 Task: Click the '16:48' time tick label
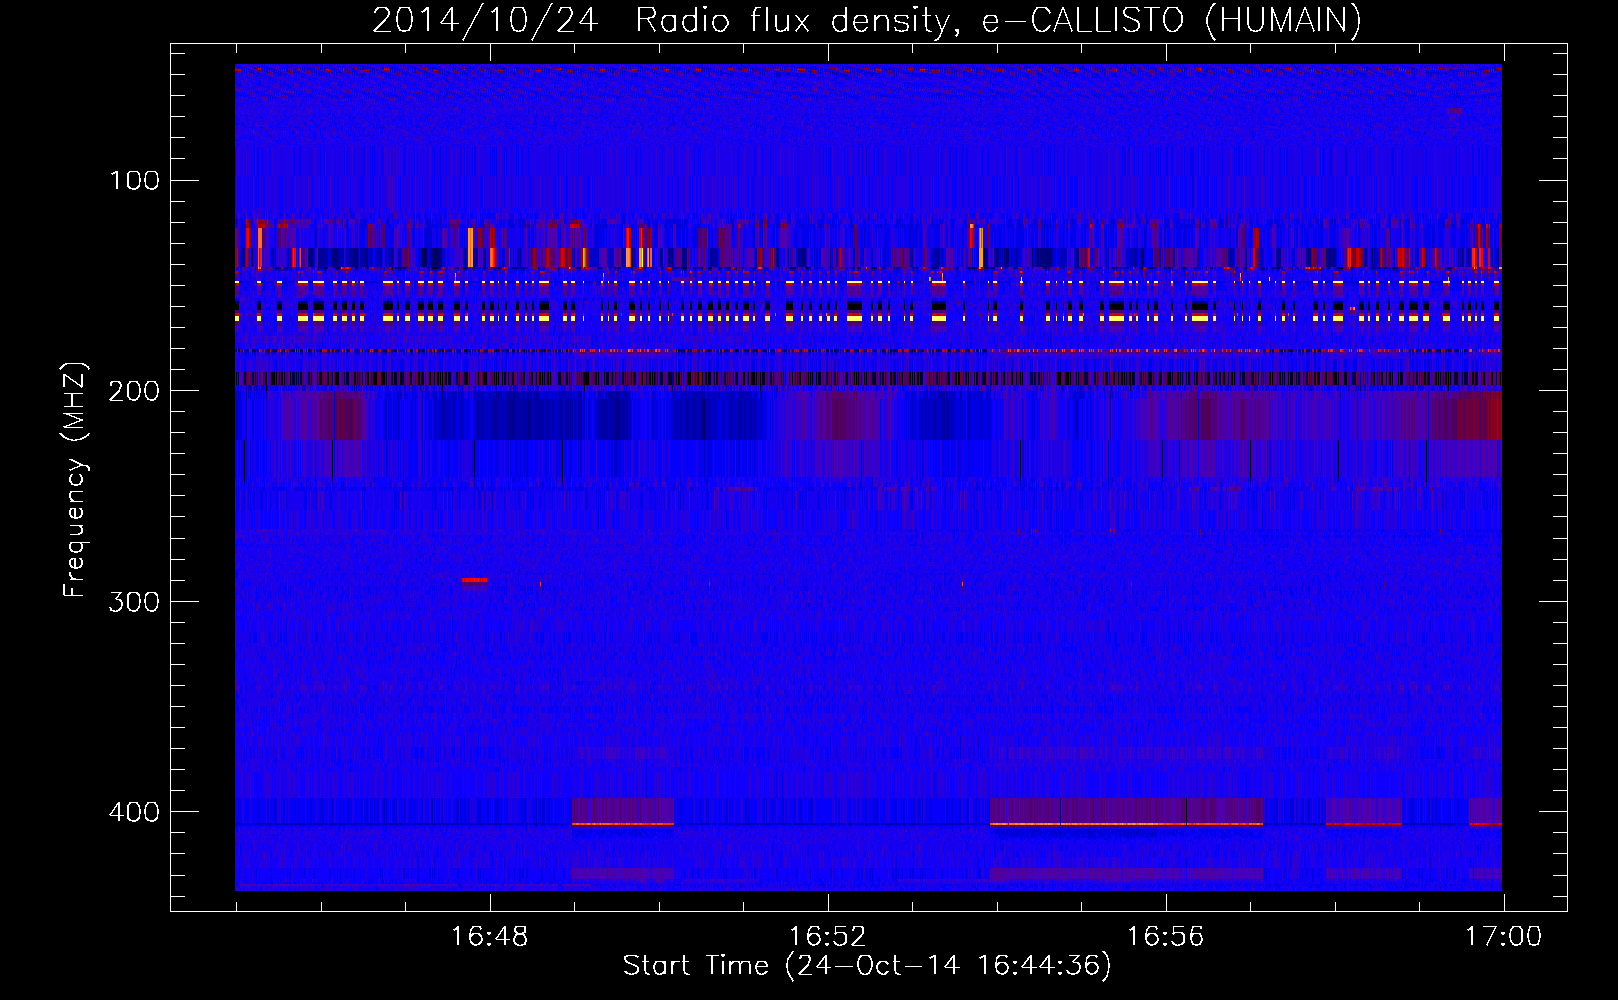[x=489, y=937]
